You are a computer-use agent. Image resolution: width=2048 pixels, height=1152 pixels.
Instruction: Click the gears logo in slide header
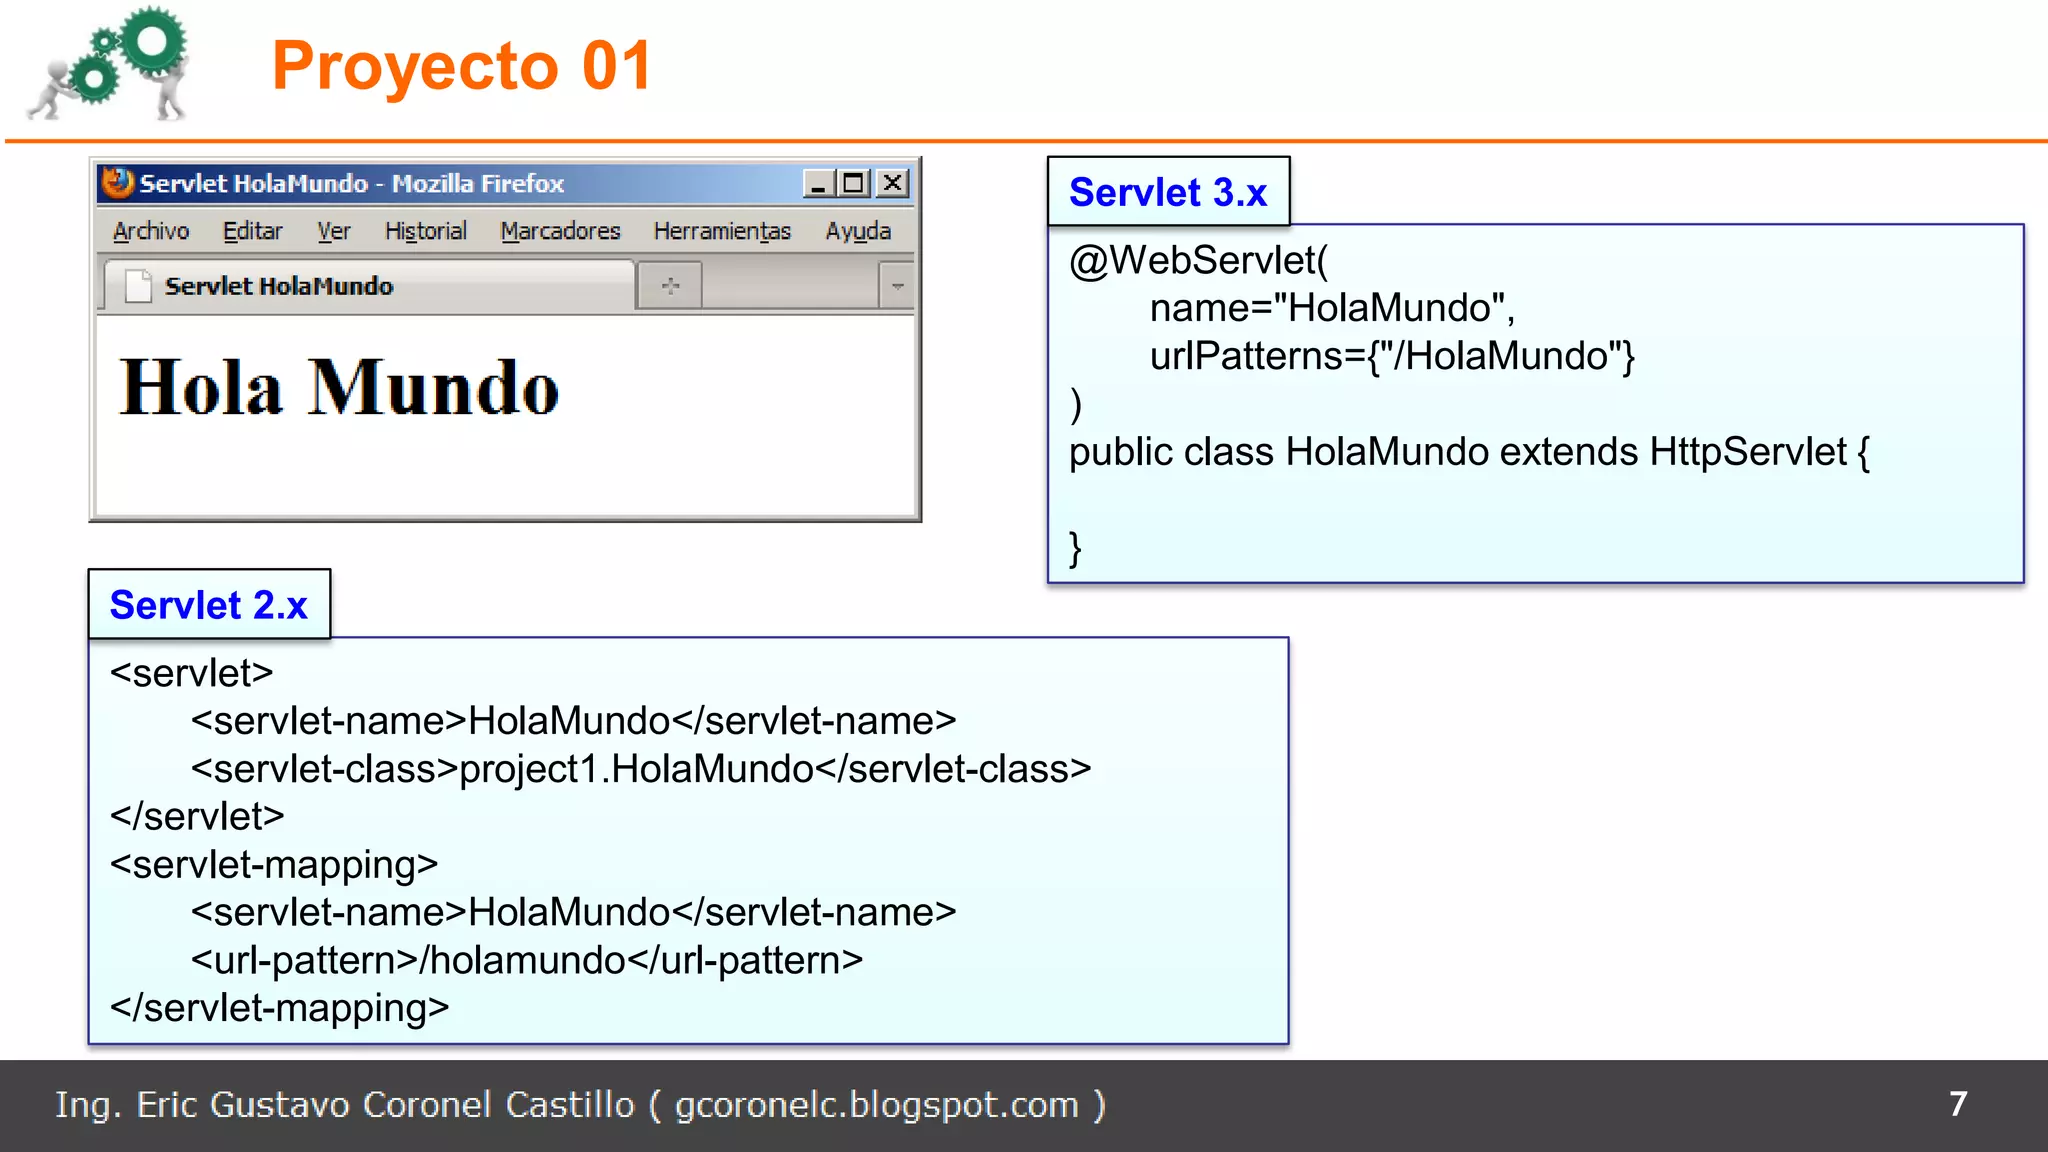[x=108, y=63]
